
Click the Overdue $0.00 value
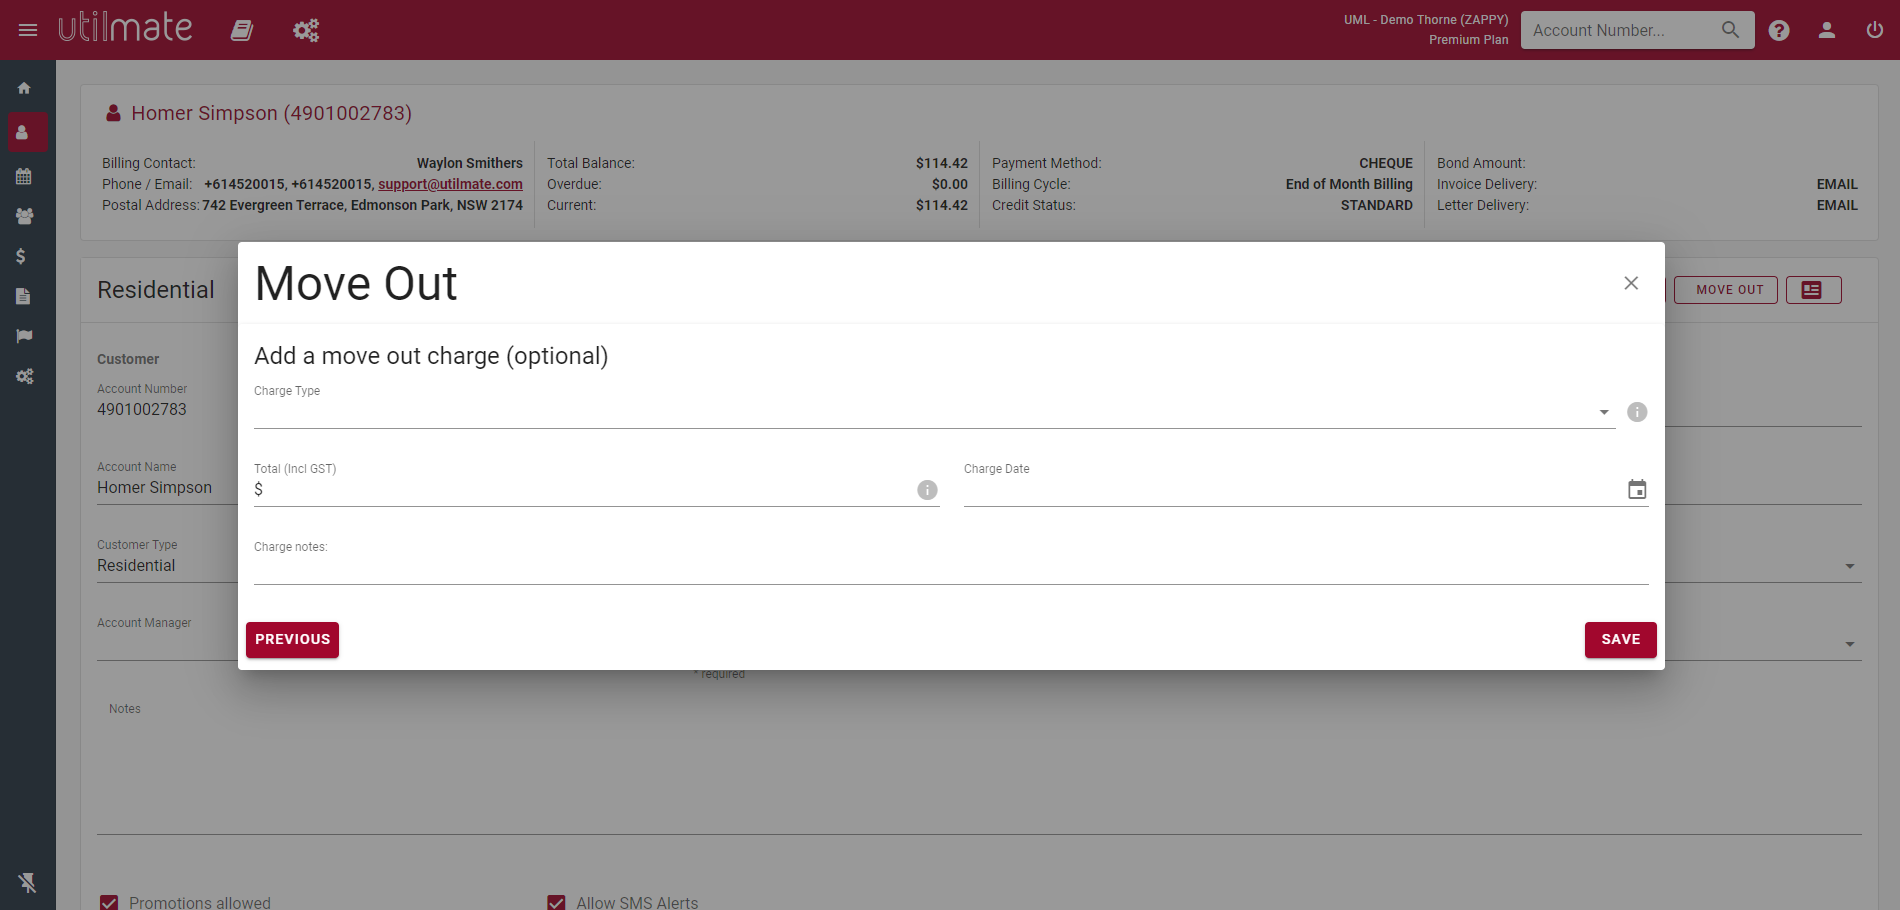949,184
